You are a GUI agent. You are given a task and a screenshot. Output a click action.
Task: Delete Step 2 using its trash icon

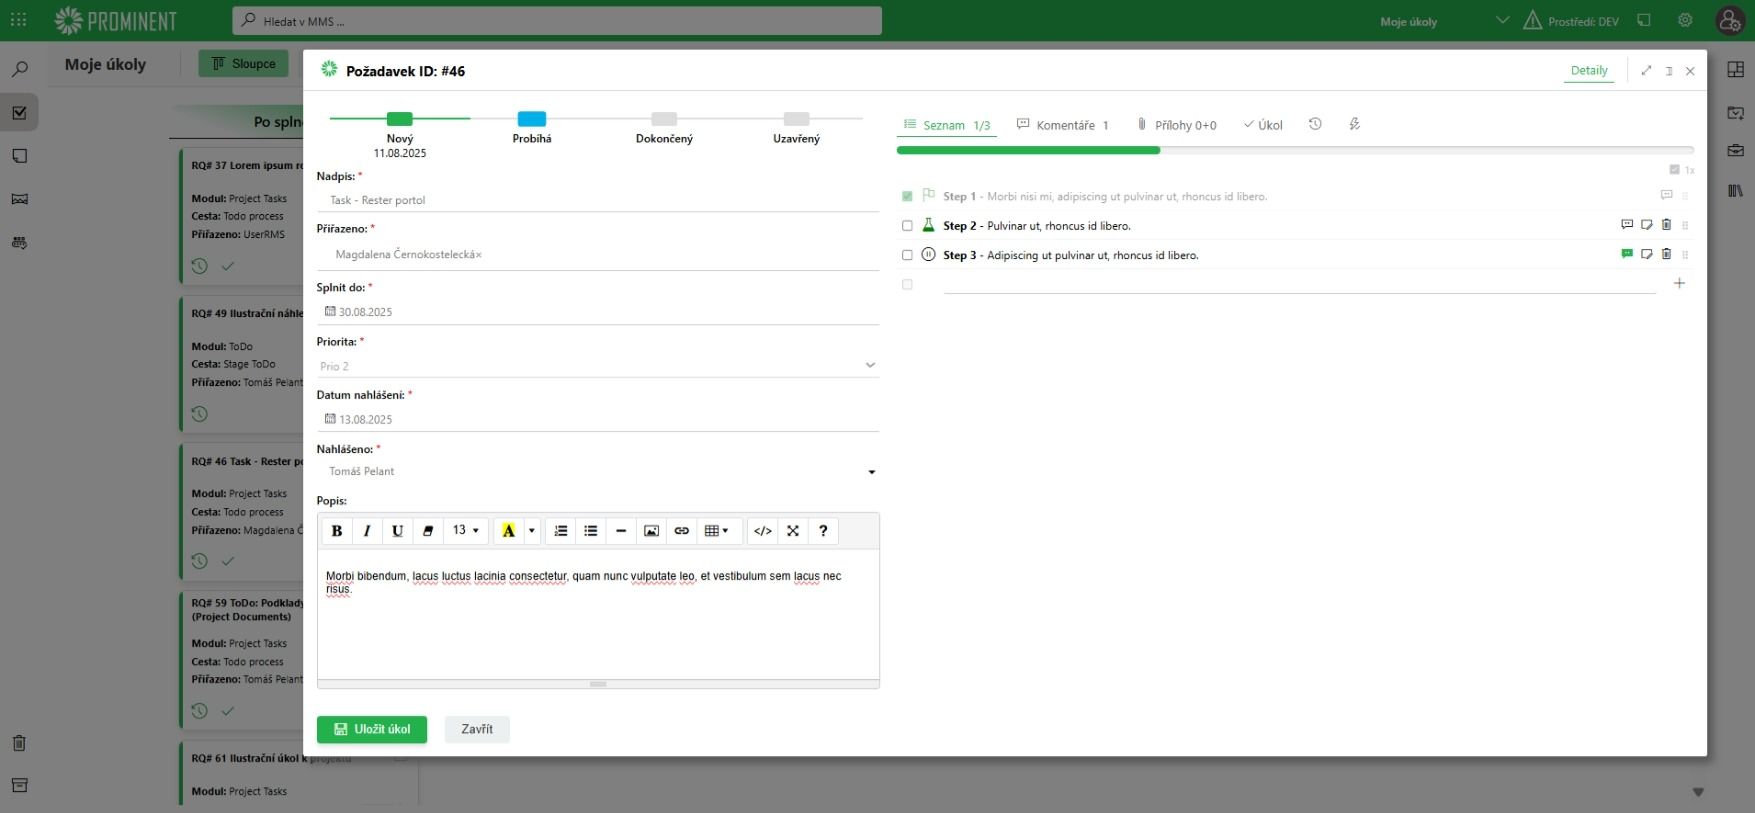pos(1666,225)
